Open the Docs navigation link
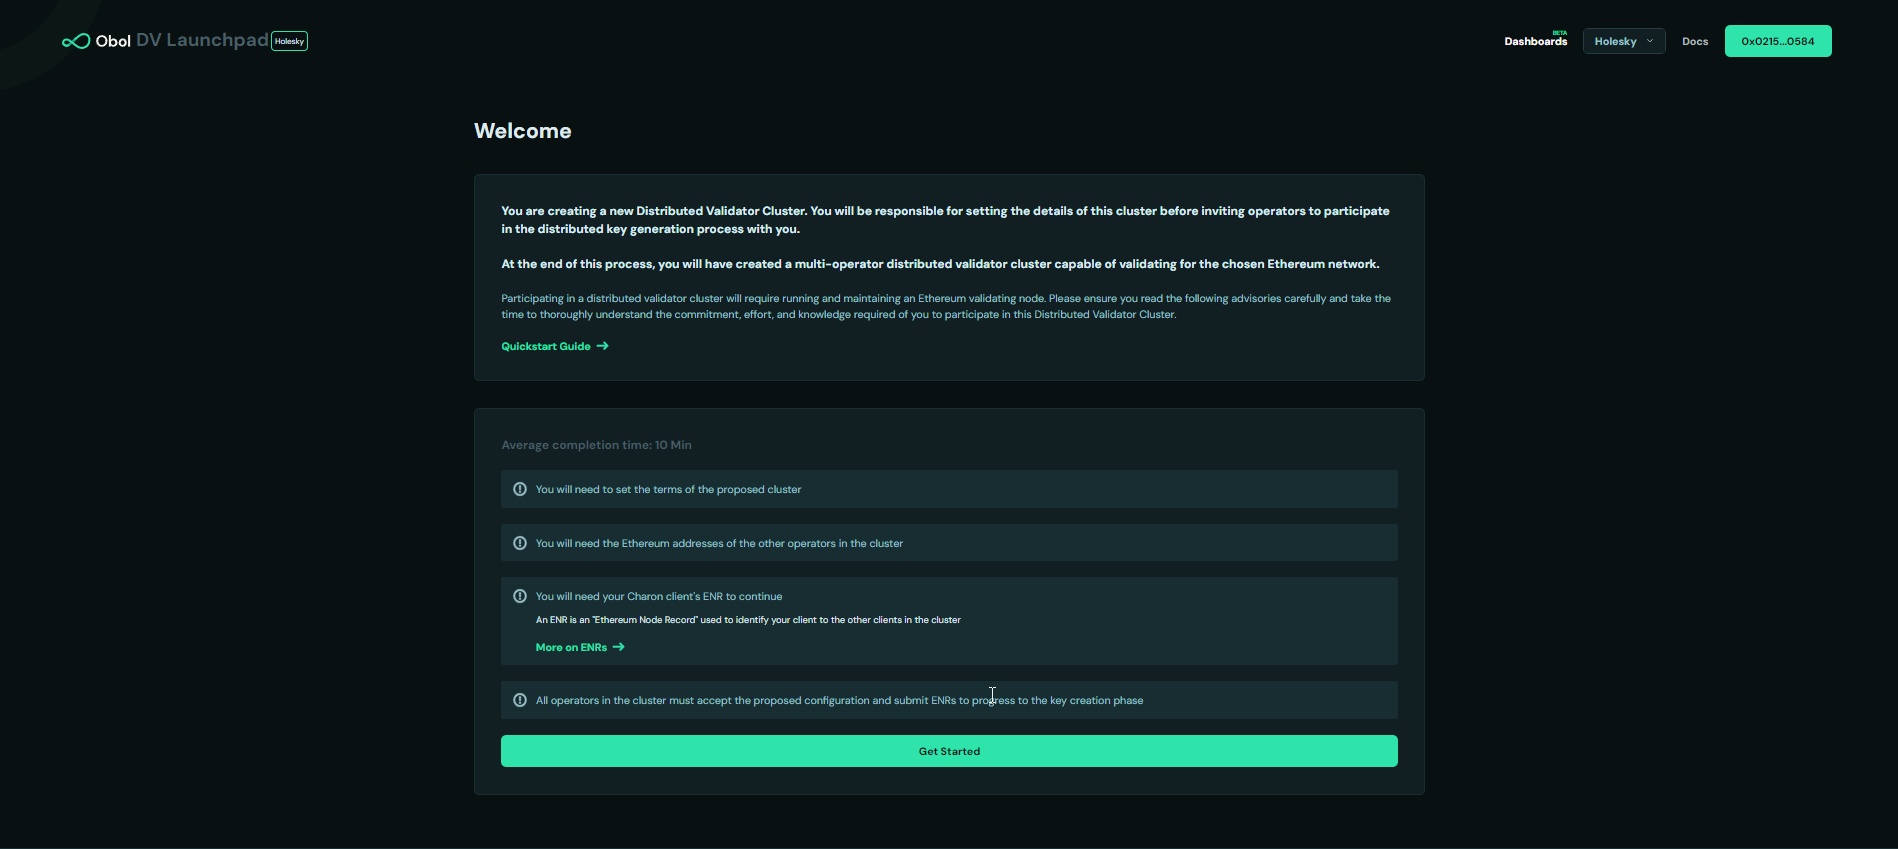The image size is (1898, 849). (1695, 41)
